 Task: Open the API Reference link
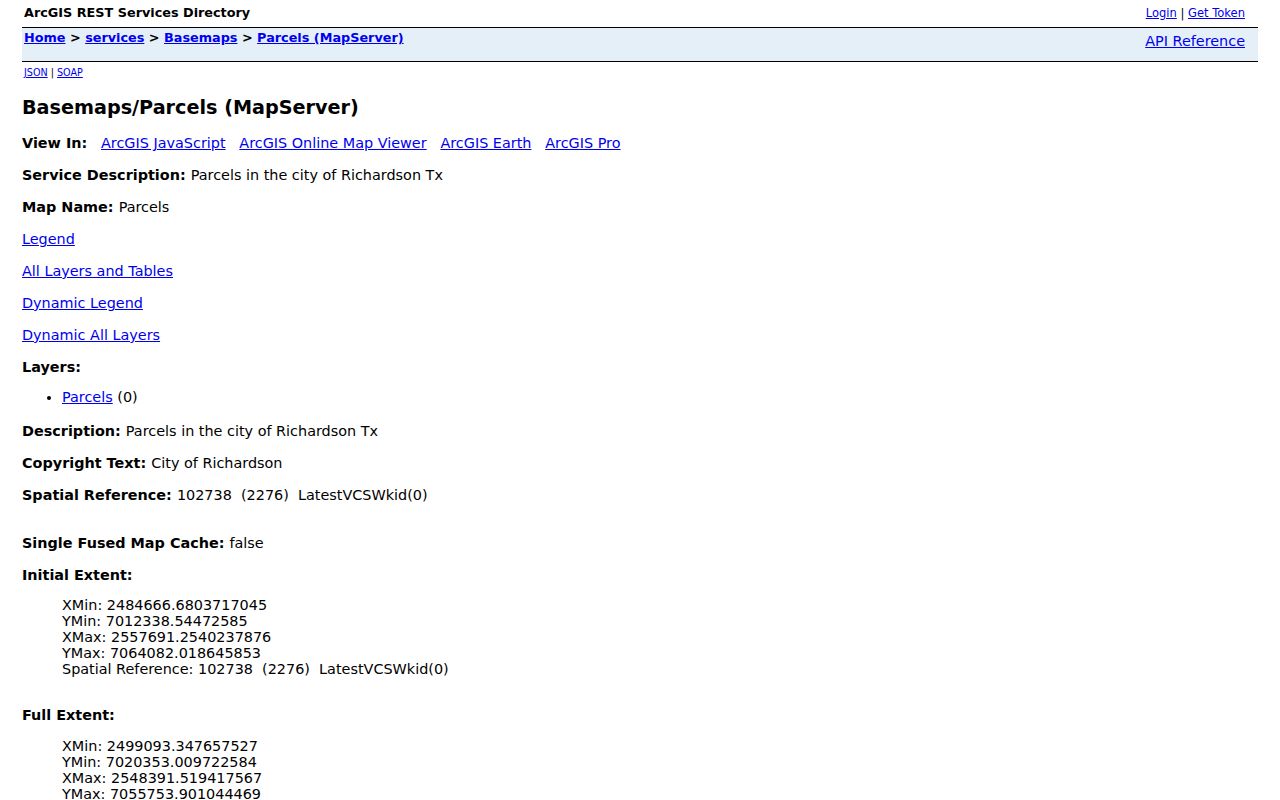(1195, 41)
